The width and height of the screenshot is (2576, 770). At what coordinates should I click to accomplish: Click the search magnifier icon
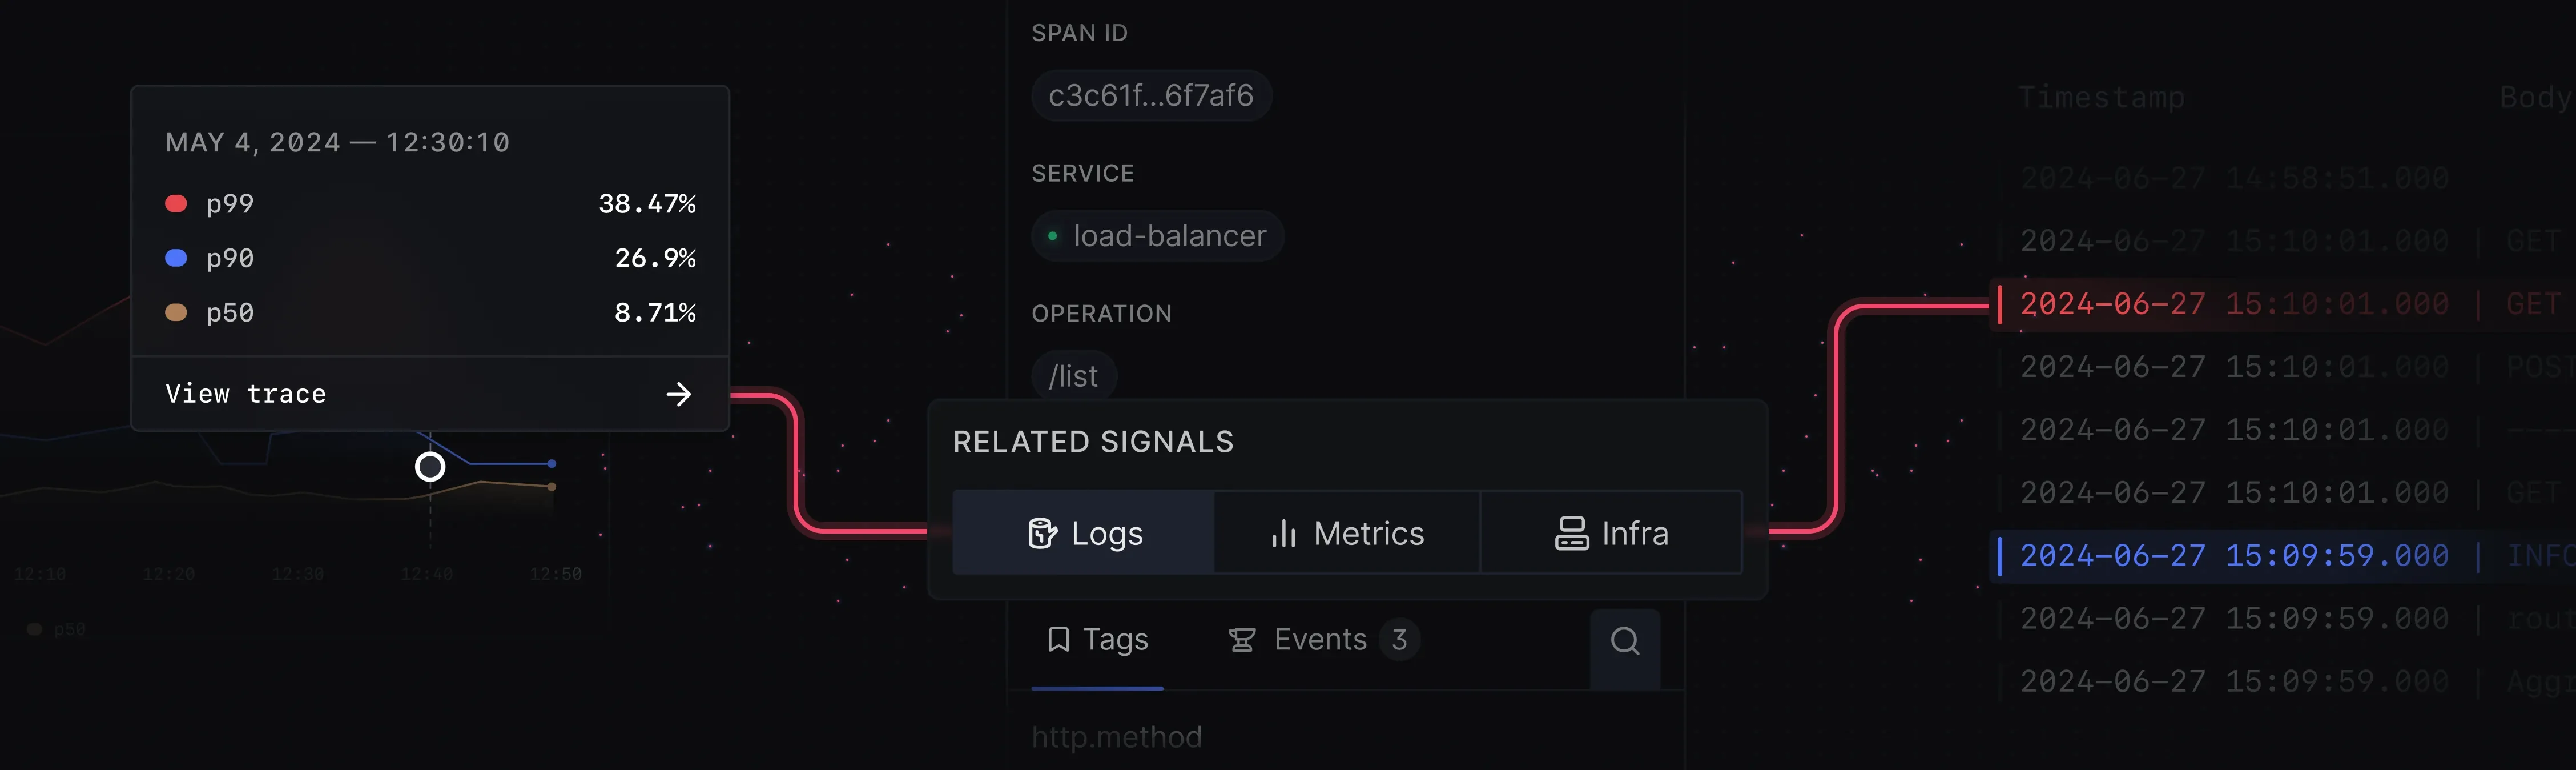pos(1625,641)
